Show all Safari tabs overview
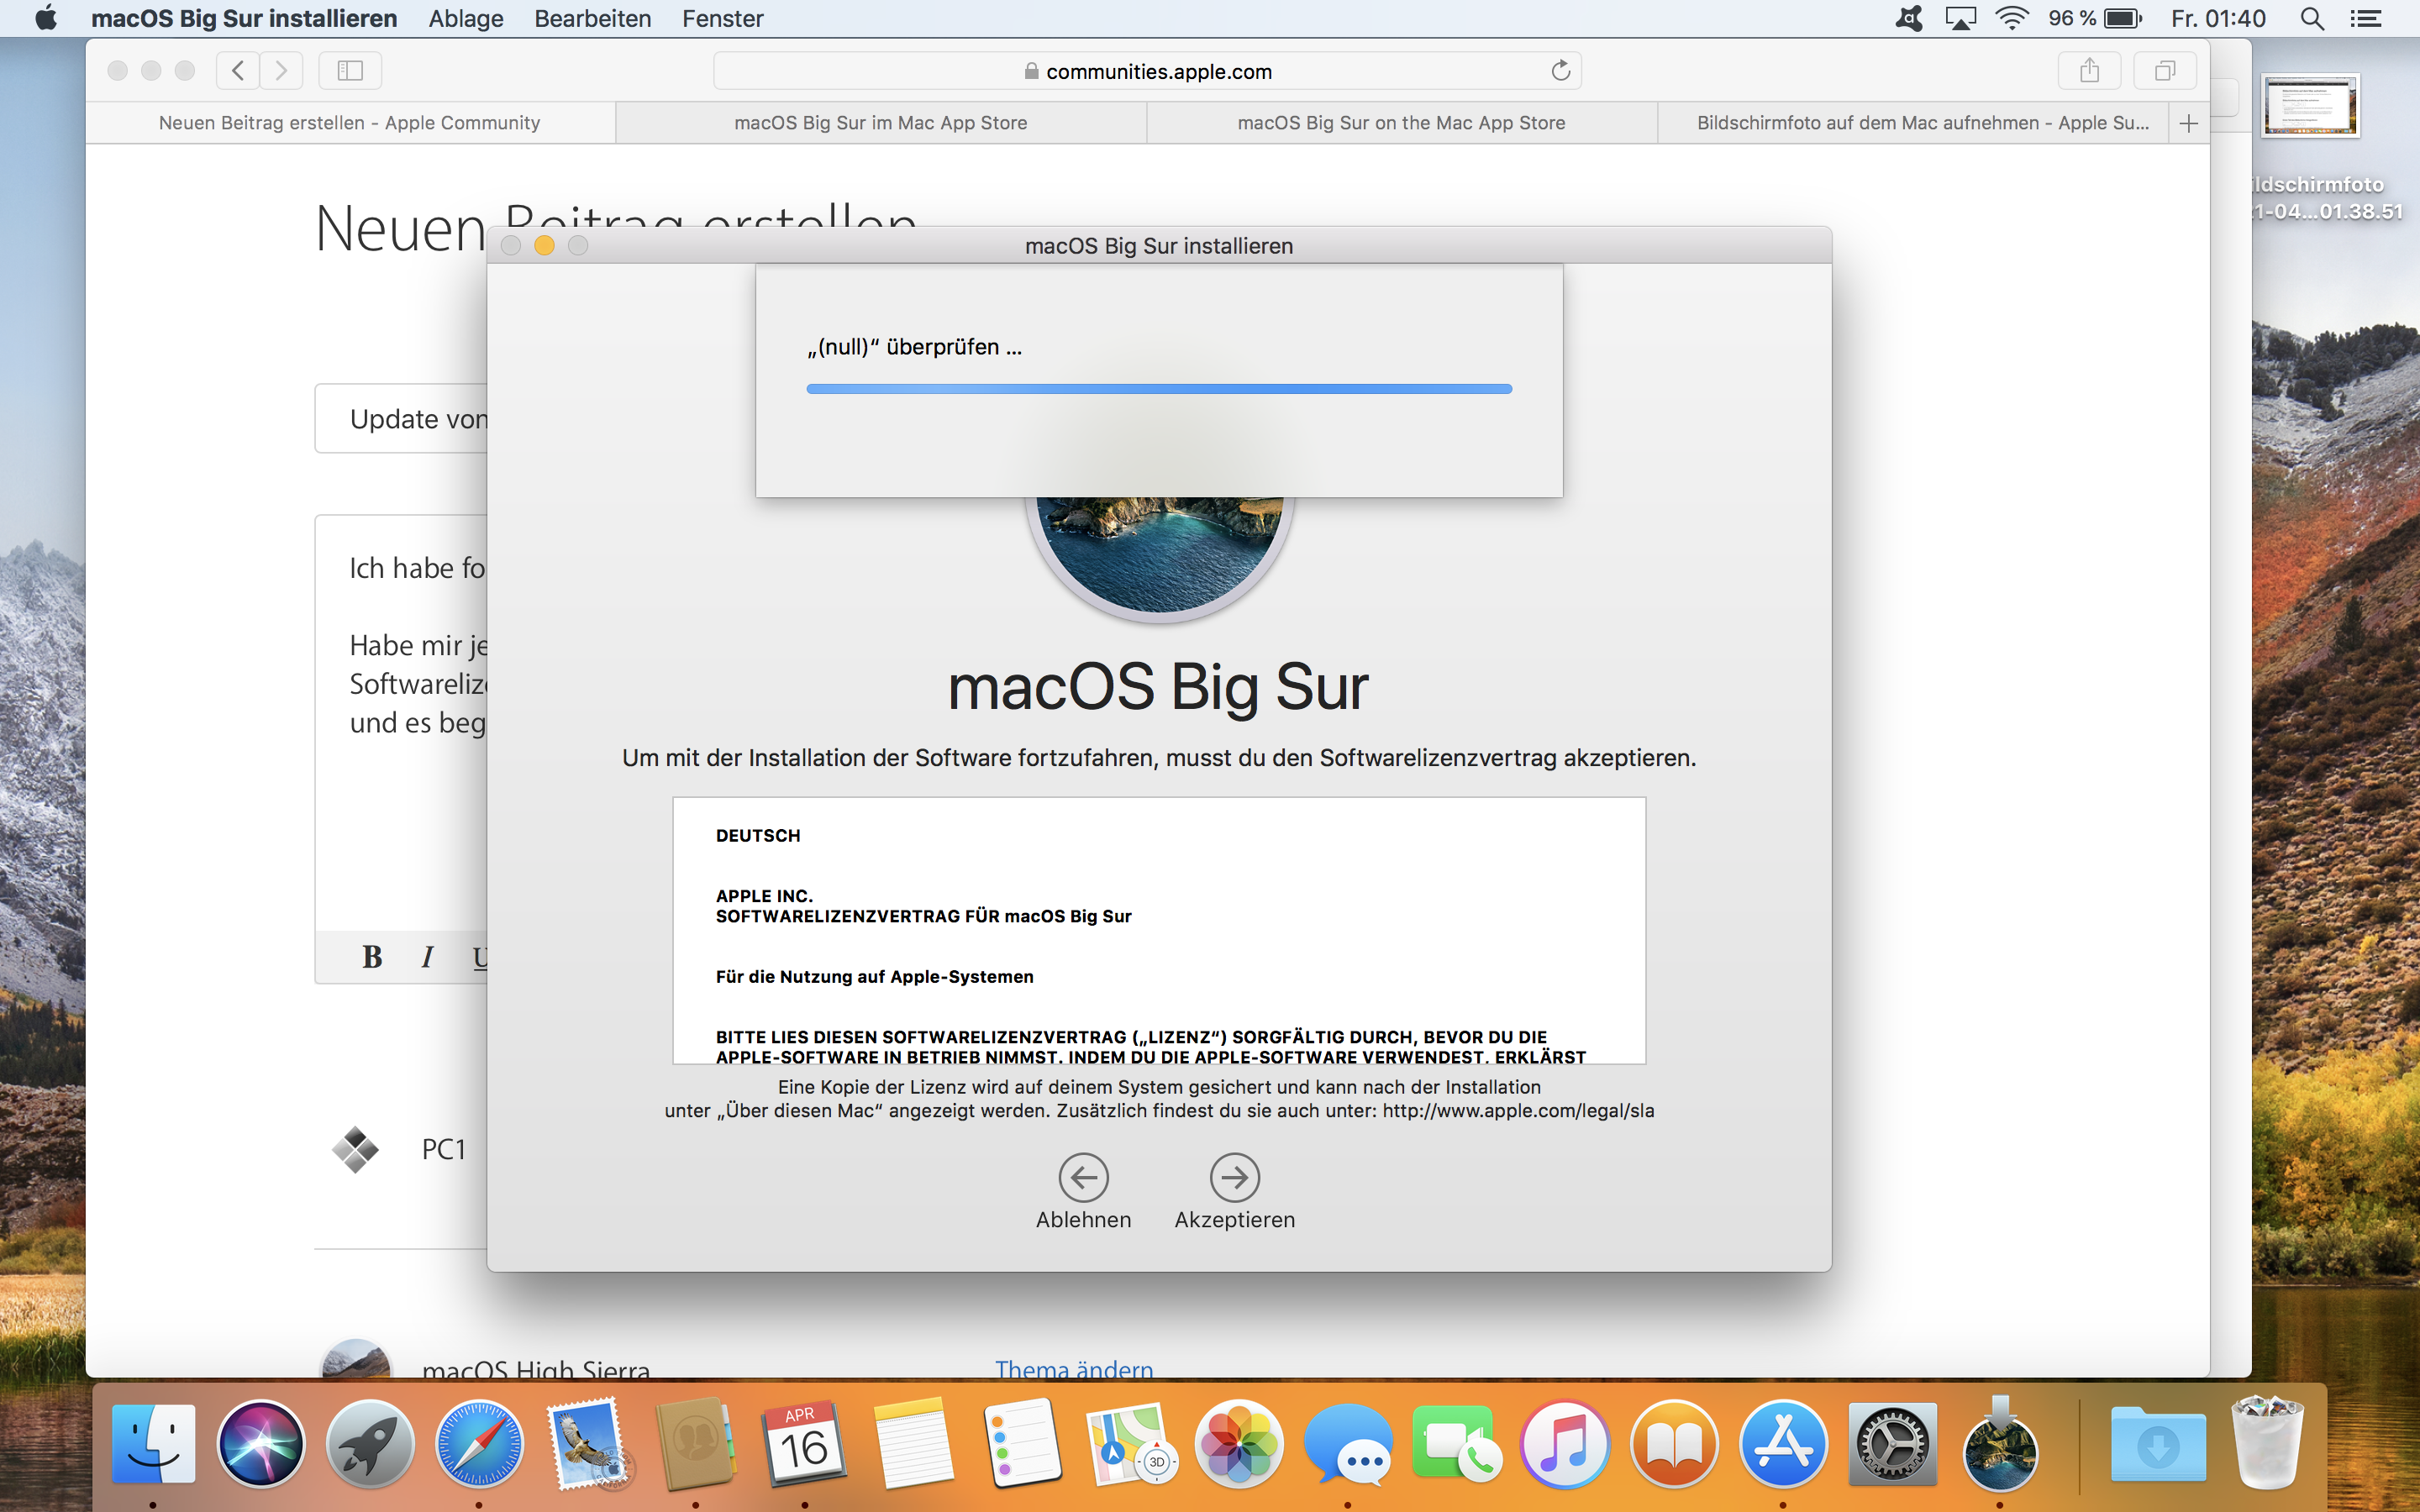 click(2165, 71)
